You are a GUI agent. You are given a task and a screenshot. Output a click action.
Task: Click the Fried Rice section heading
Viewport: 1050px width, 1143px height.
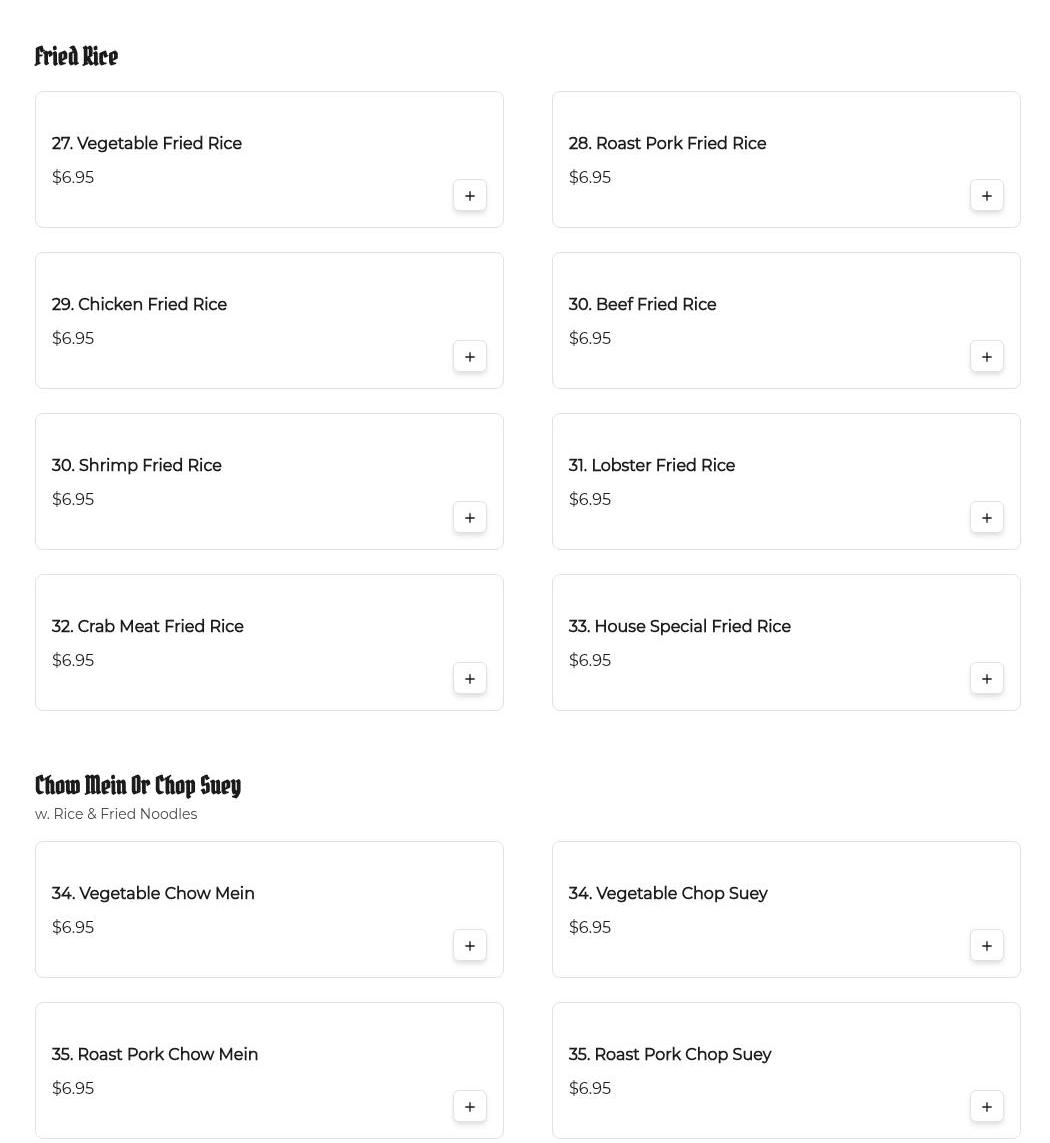coord(76,57)
